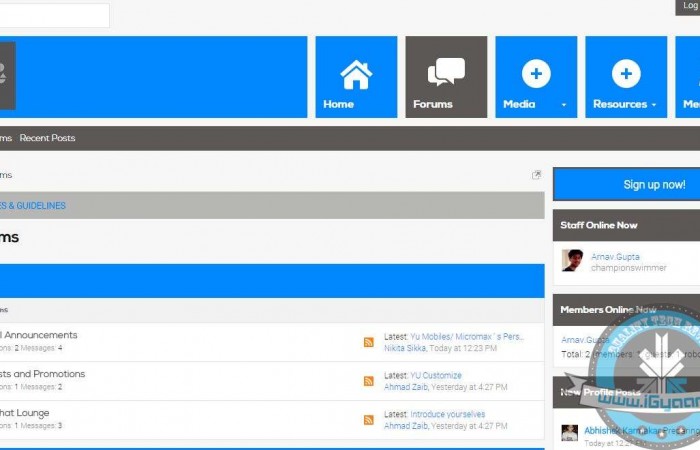Click RSS feed icon for Announcements forum
This screenshot has width=700, height=450.
[369, 342]
